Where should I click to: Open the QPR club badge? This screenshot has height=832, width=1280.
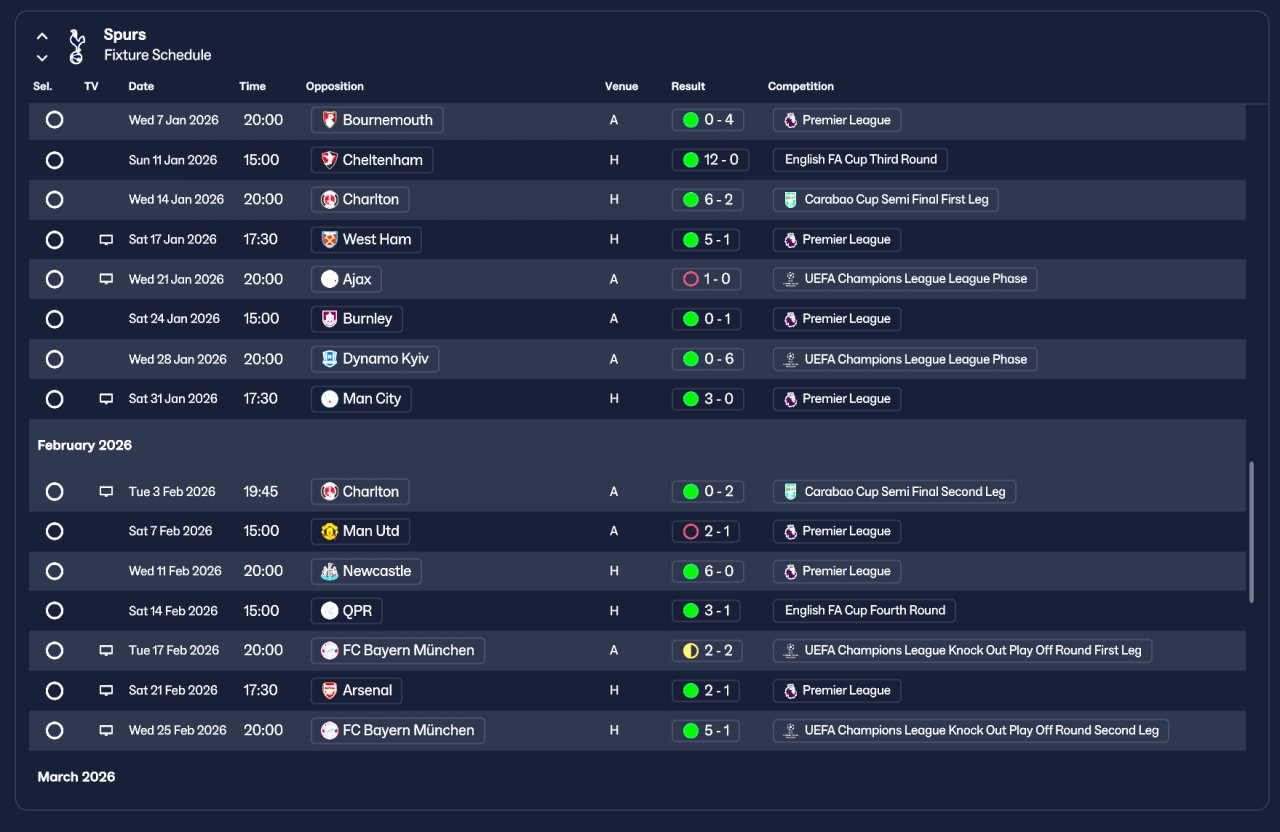coord(329,611)
